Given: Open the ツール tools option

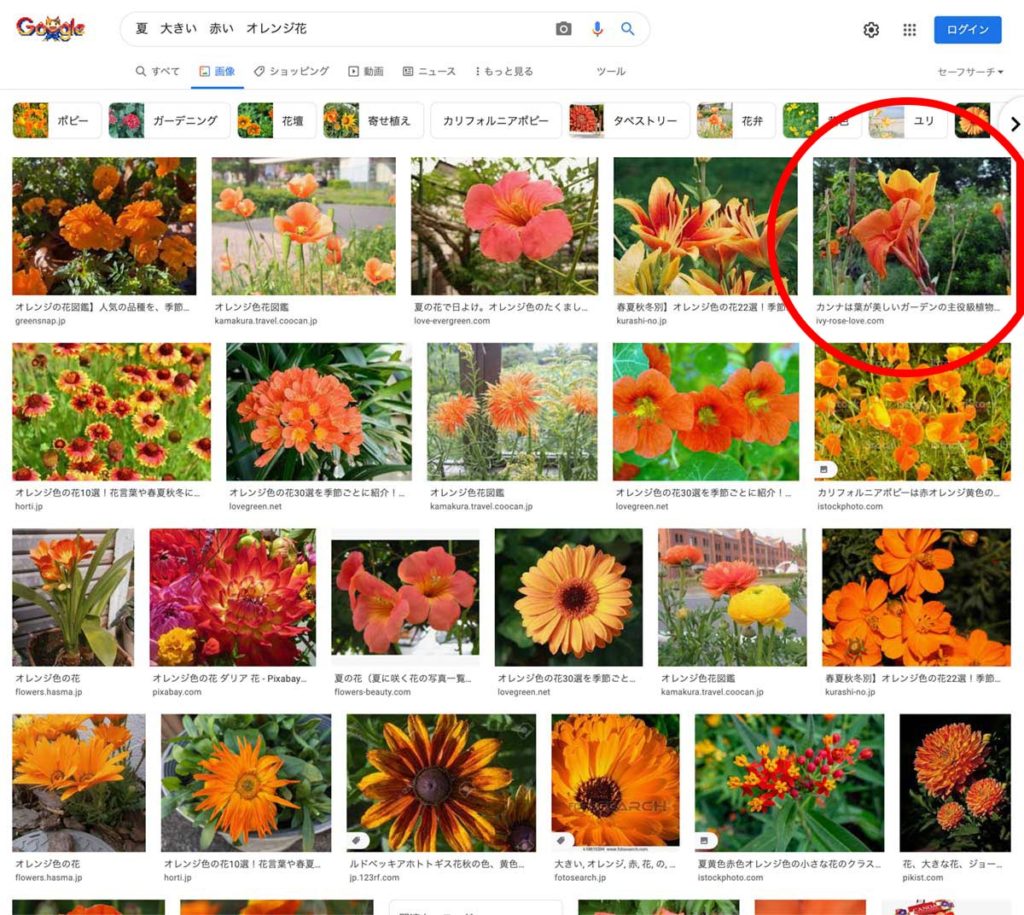Looking at the screenshot, I should pos(610,72).
